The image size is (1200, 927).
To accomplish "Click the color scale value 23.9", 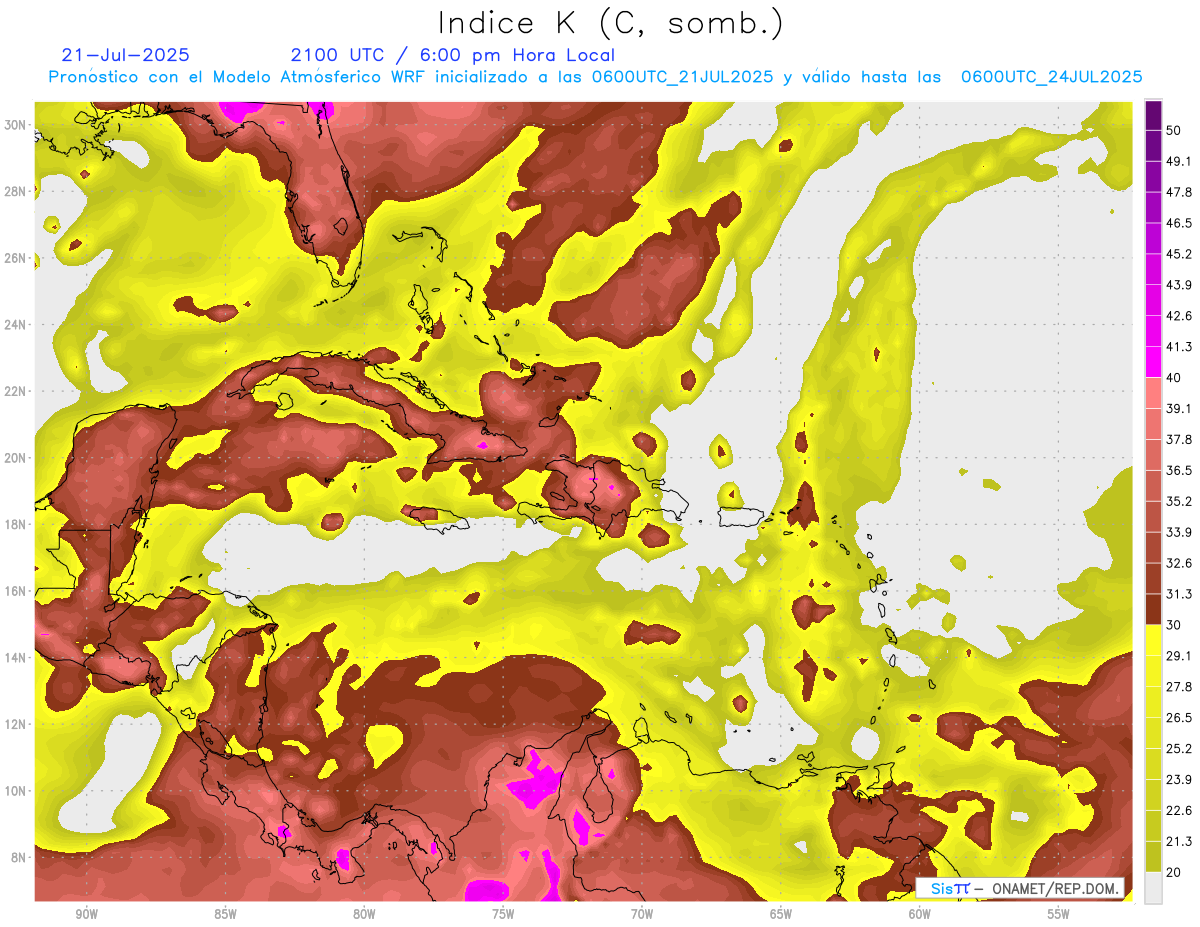I will (1179, 779).
